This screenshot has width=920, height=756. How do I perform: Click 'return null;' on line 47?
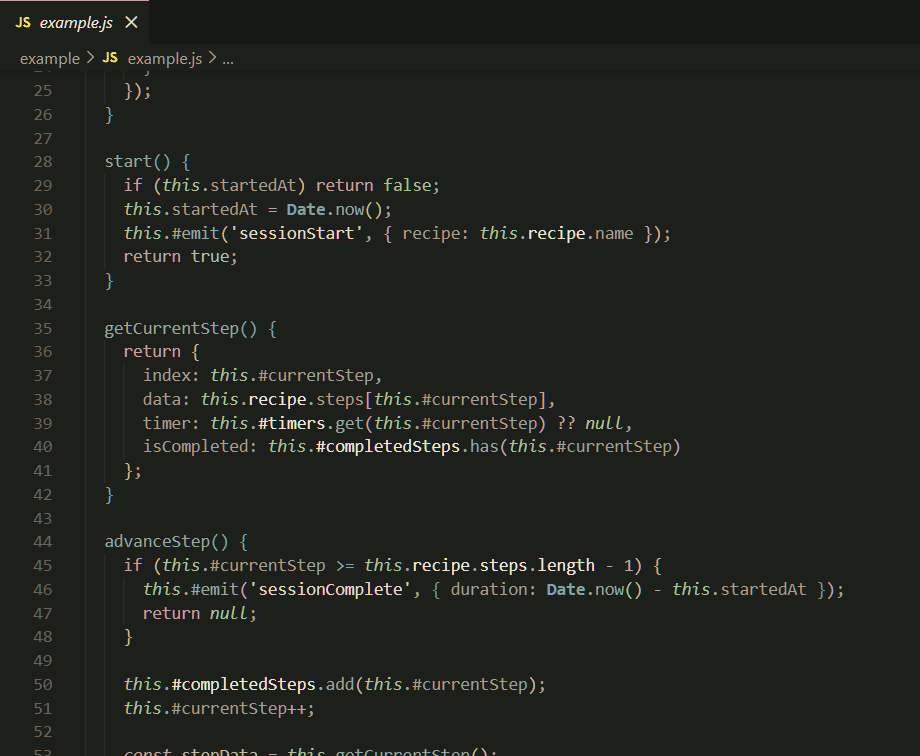(200, 613)
